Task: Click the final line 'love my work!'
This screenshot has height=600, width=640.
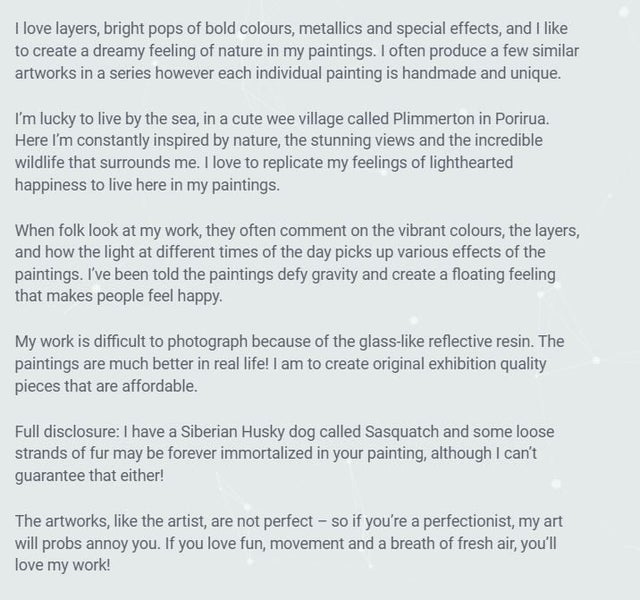Action: pos(62,565)
